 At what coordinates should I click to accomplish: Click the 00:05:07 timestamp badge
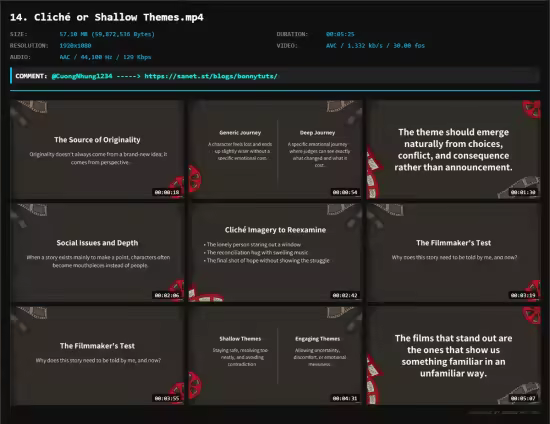click(x=523, y=398)
